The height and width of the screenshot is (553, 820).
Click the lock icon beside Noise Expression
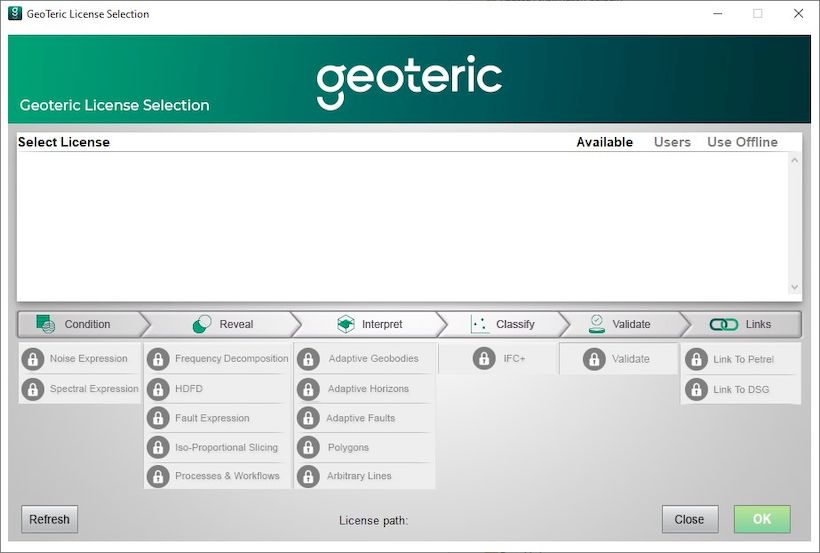pos(33,359)
